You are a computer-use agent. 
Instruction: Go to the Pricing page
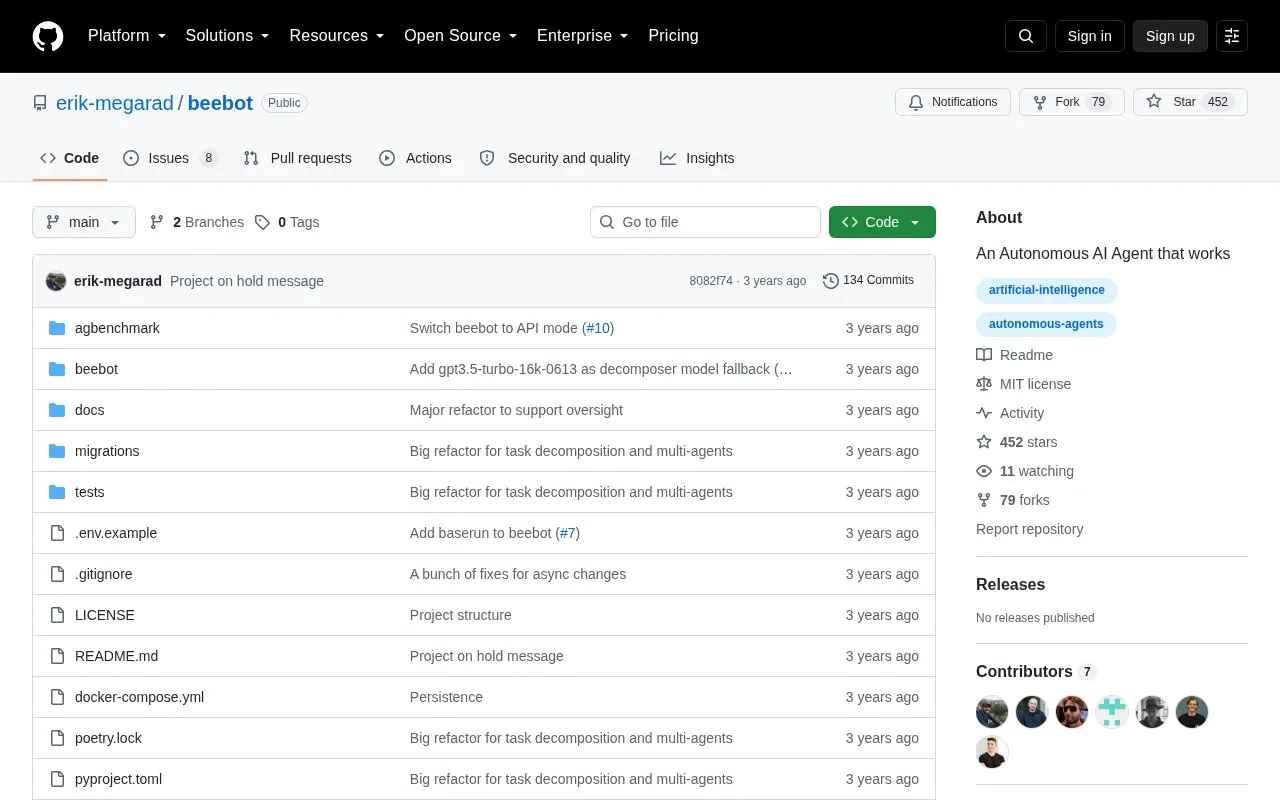pos(673,36)
